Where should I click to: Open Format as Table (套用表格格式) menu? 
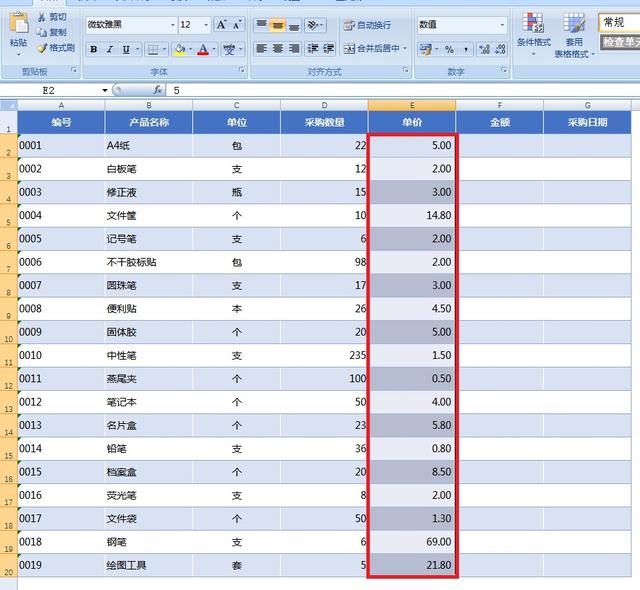[574, 35]
